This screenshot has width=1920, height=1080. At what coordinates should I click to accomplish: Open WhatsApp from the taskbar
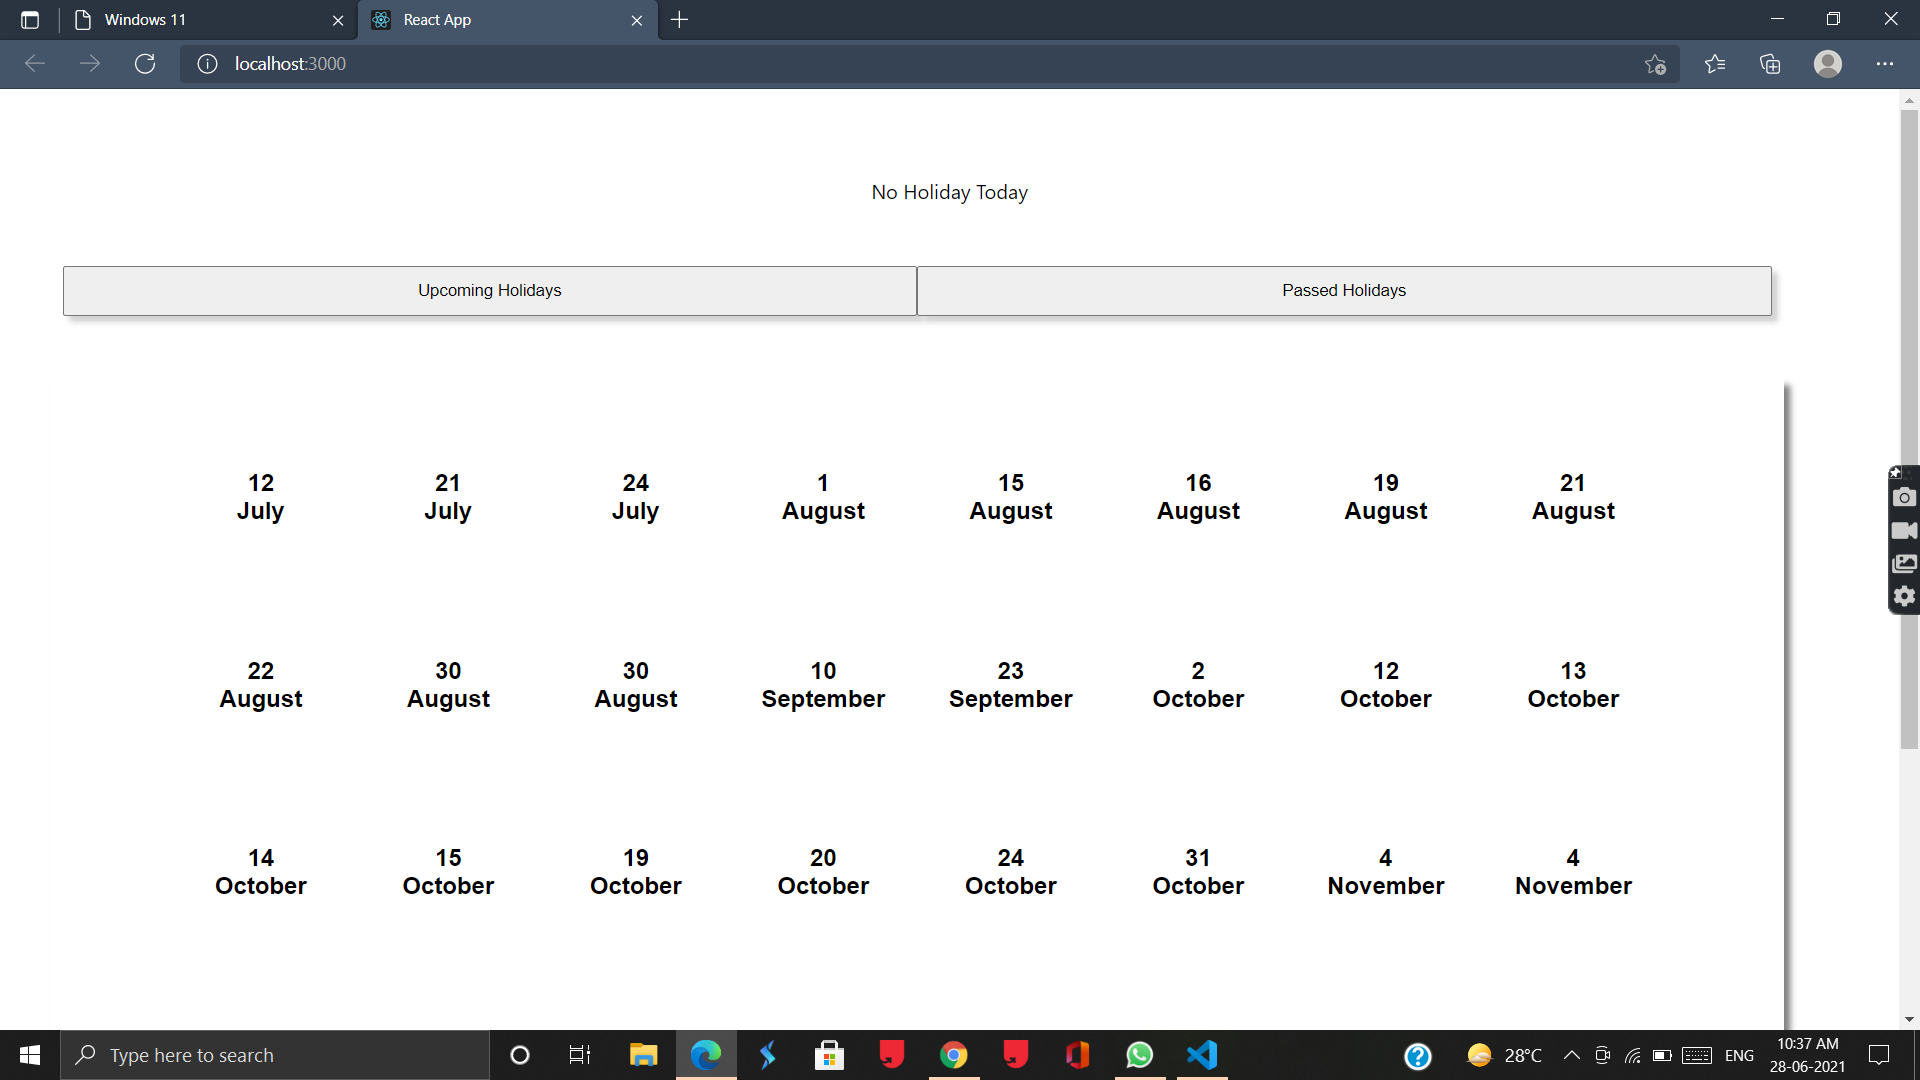tap(1139, 1055)
